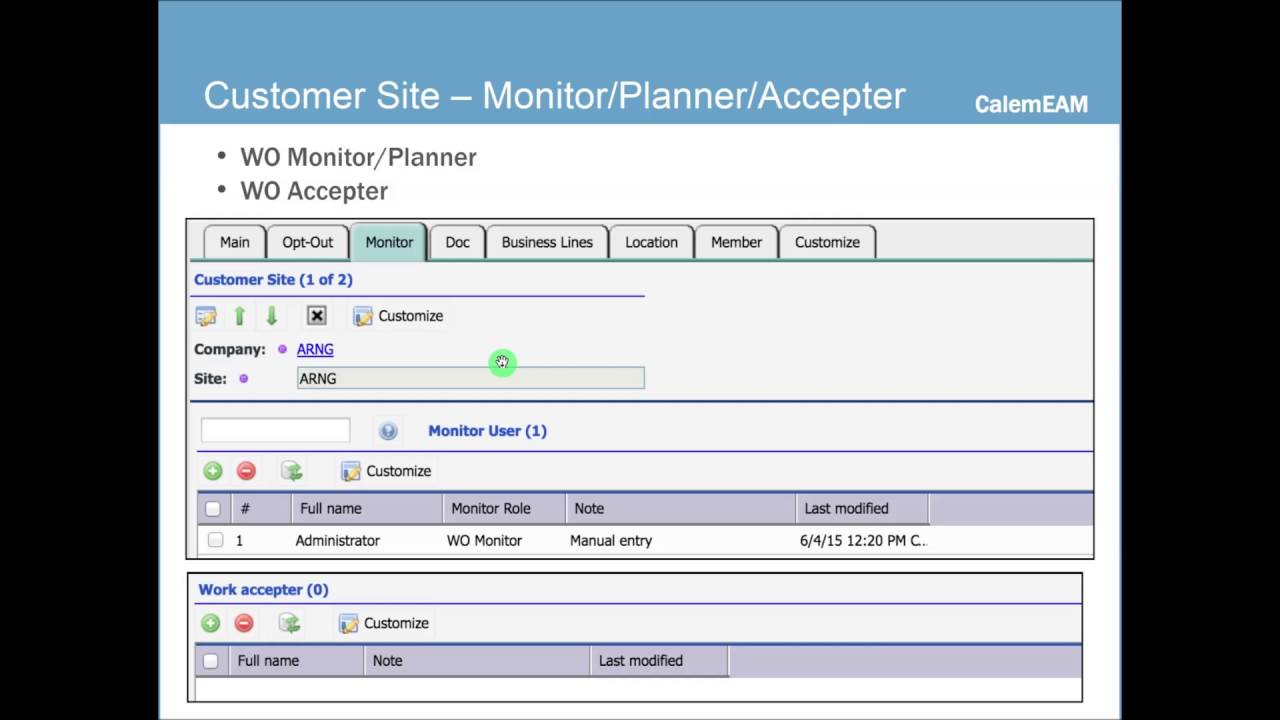Check the box for the Administrator row
This screenshot has height=720, width=1280.
click(216, 540)
